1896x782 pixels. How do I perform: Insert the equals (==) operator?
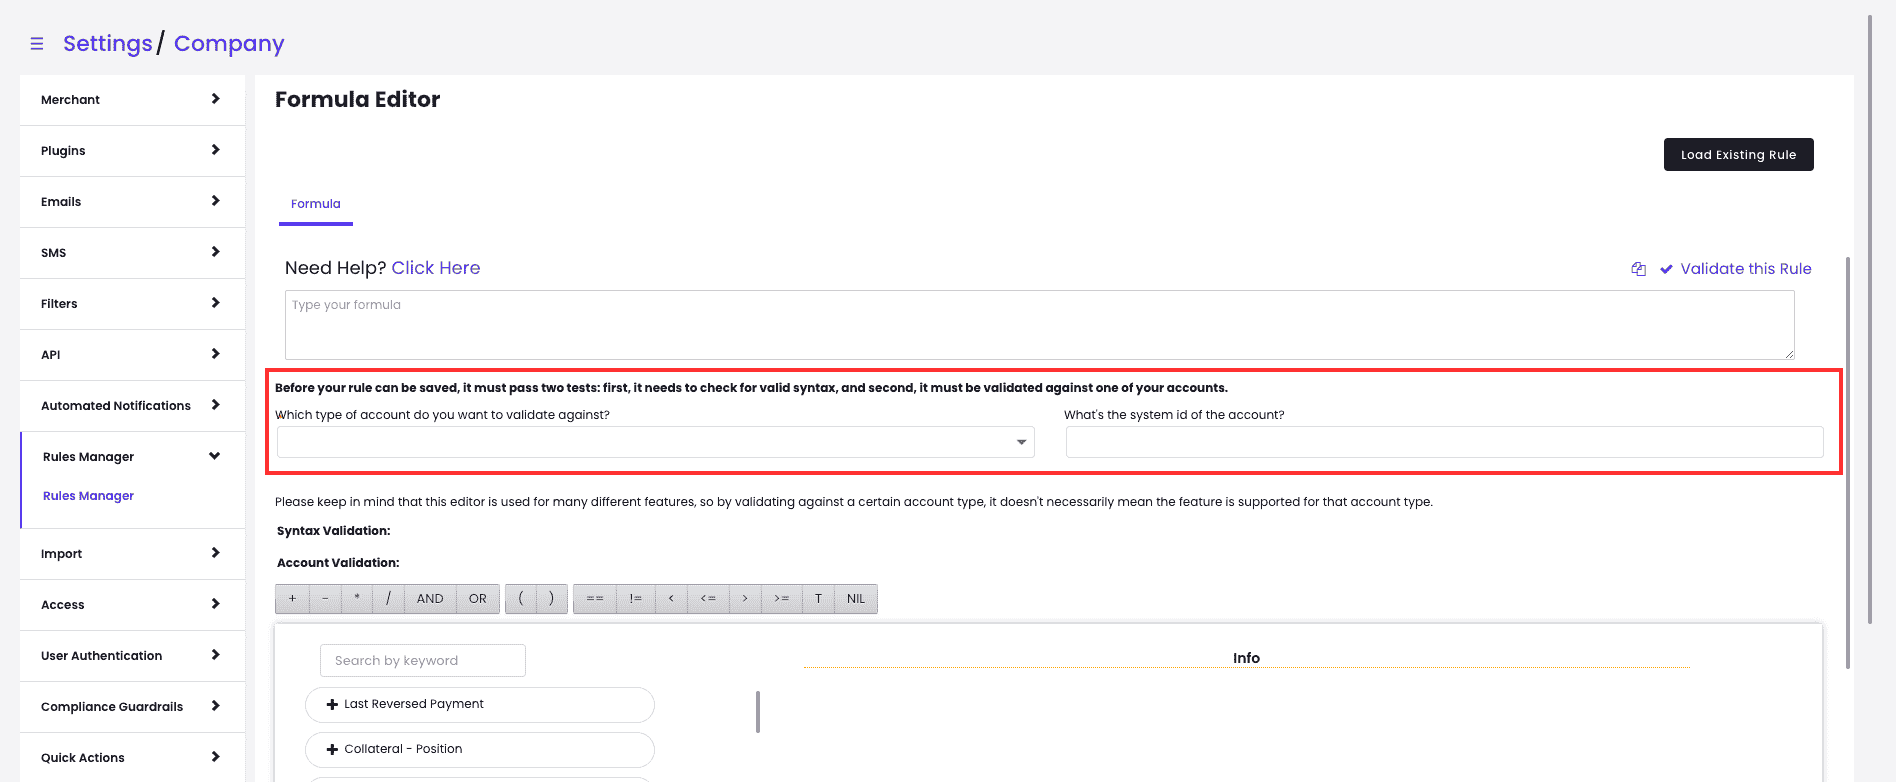[595, 599]
